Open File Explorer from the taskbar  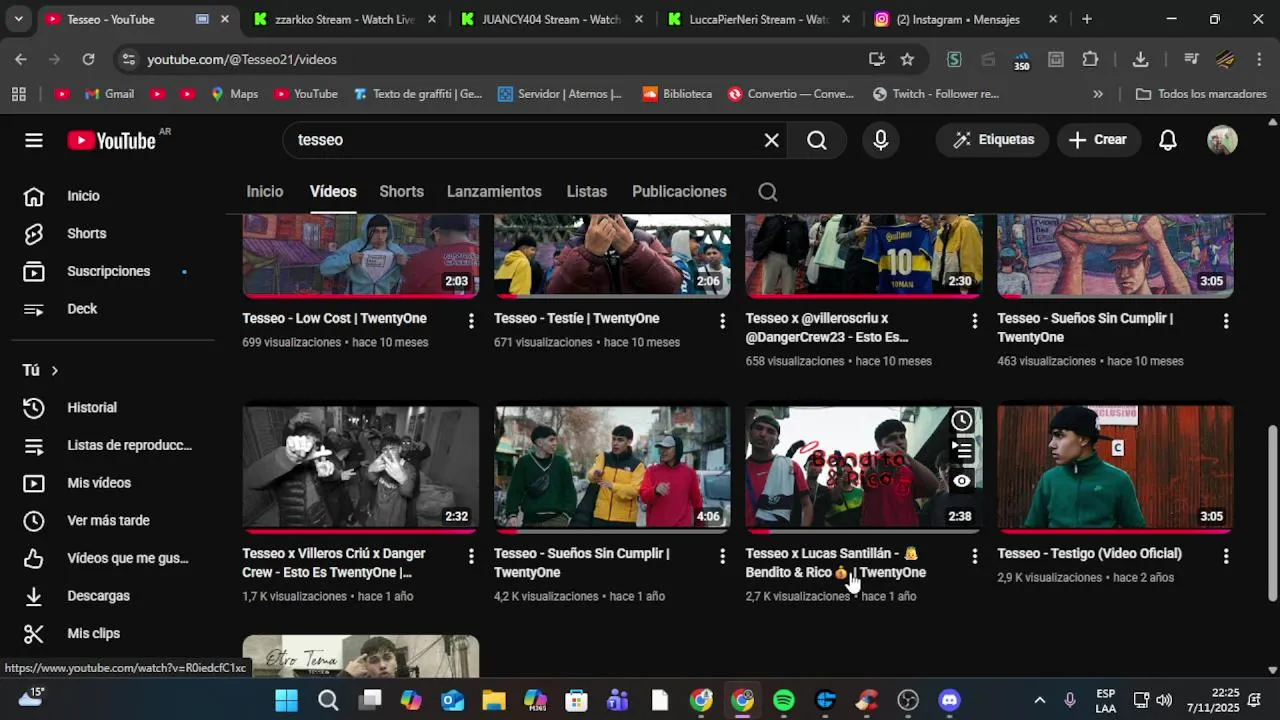494,700
